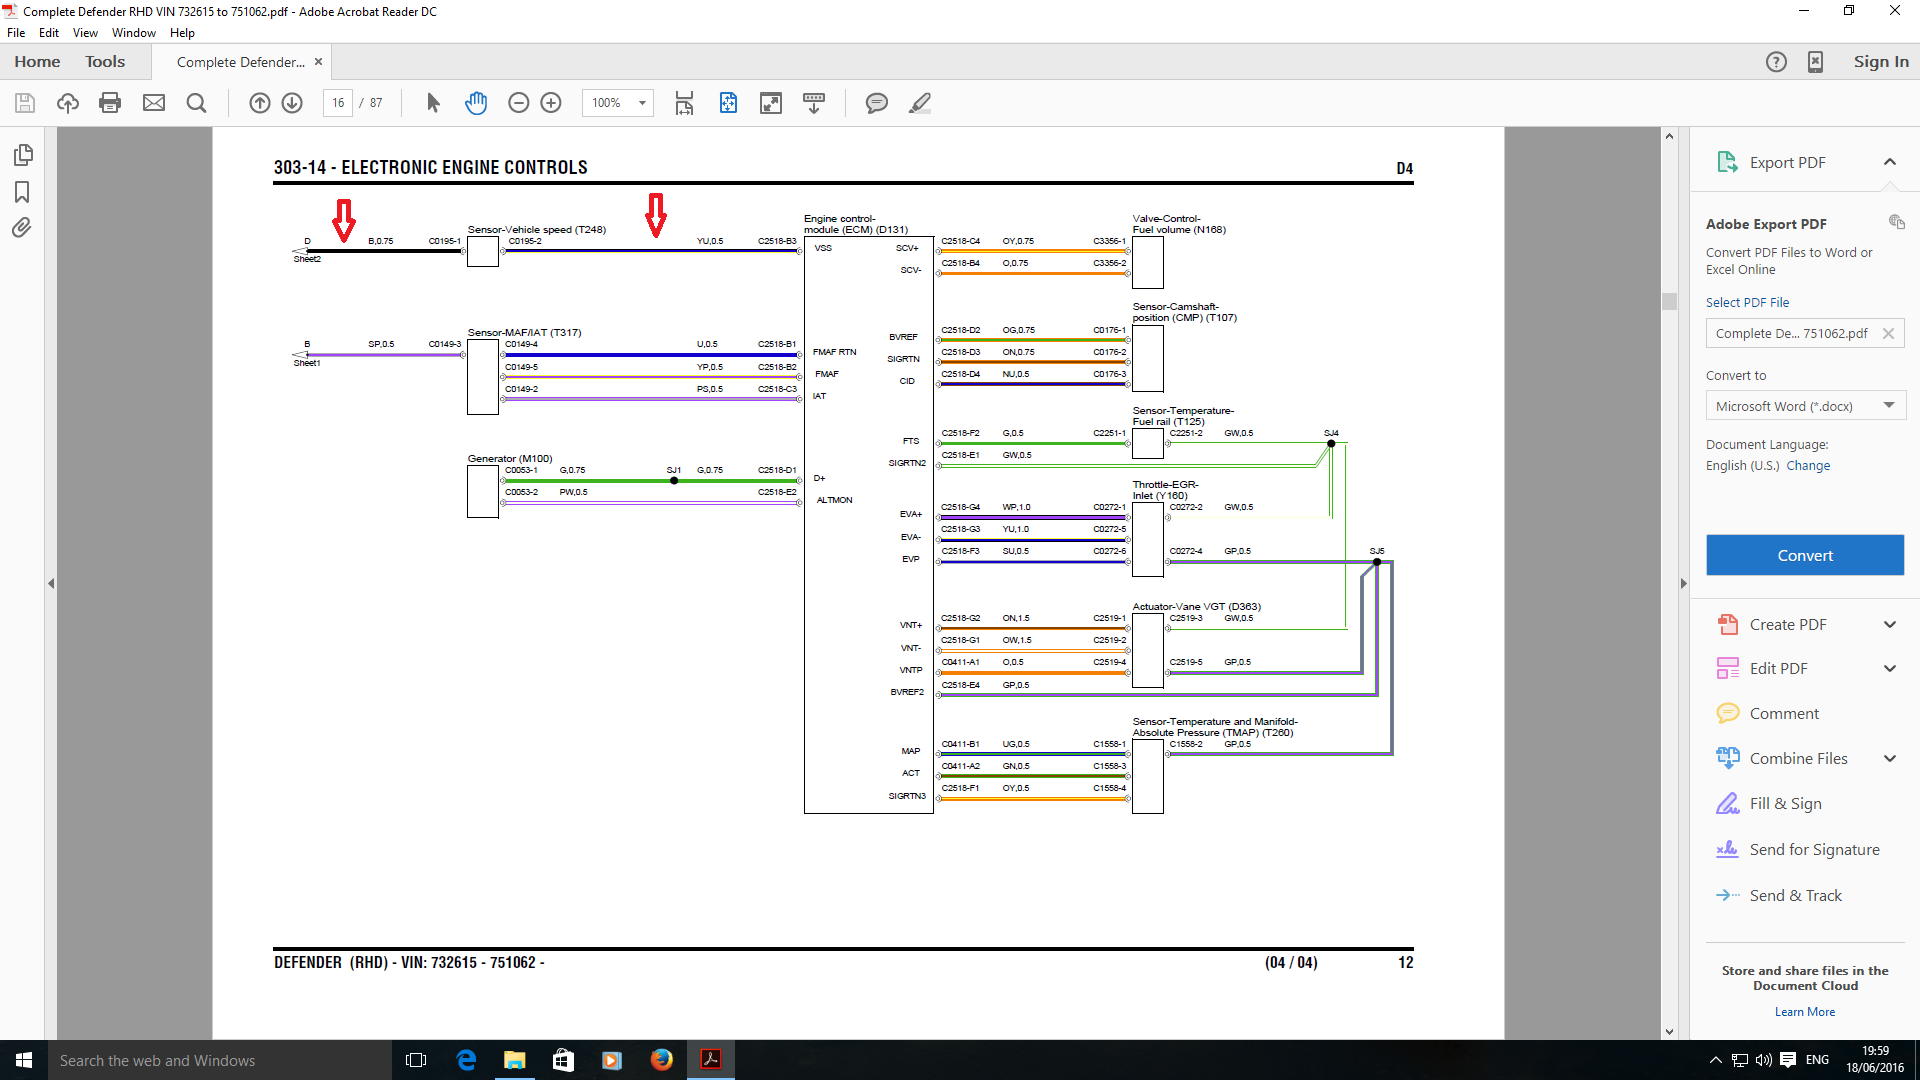Screen dimensions: 1920x1080
Task: Zoom out with minus icon
Action: 518,103
